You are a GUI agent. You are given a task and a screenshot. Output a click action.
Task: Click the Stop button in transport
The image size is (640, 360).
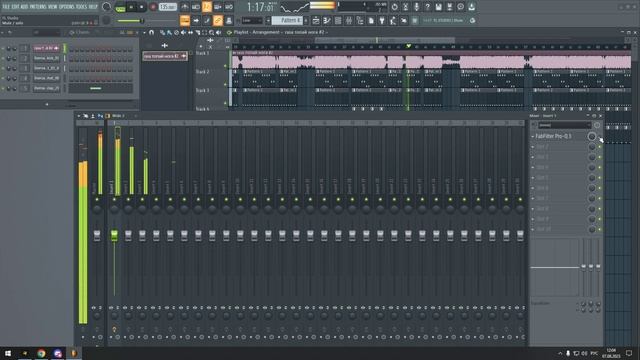(x=142, y=7)
